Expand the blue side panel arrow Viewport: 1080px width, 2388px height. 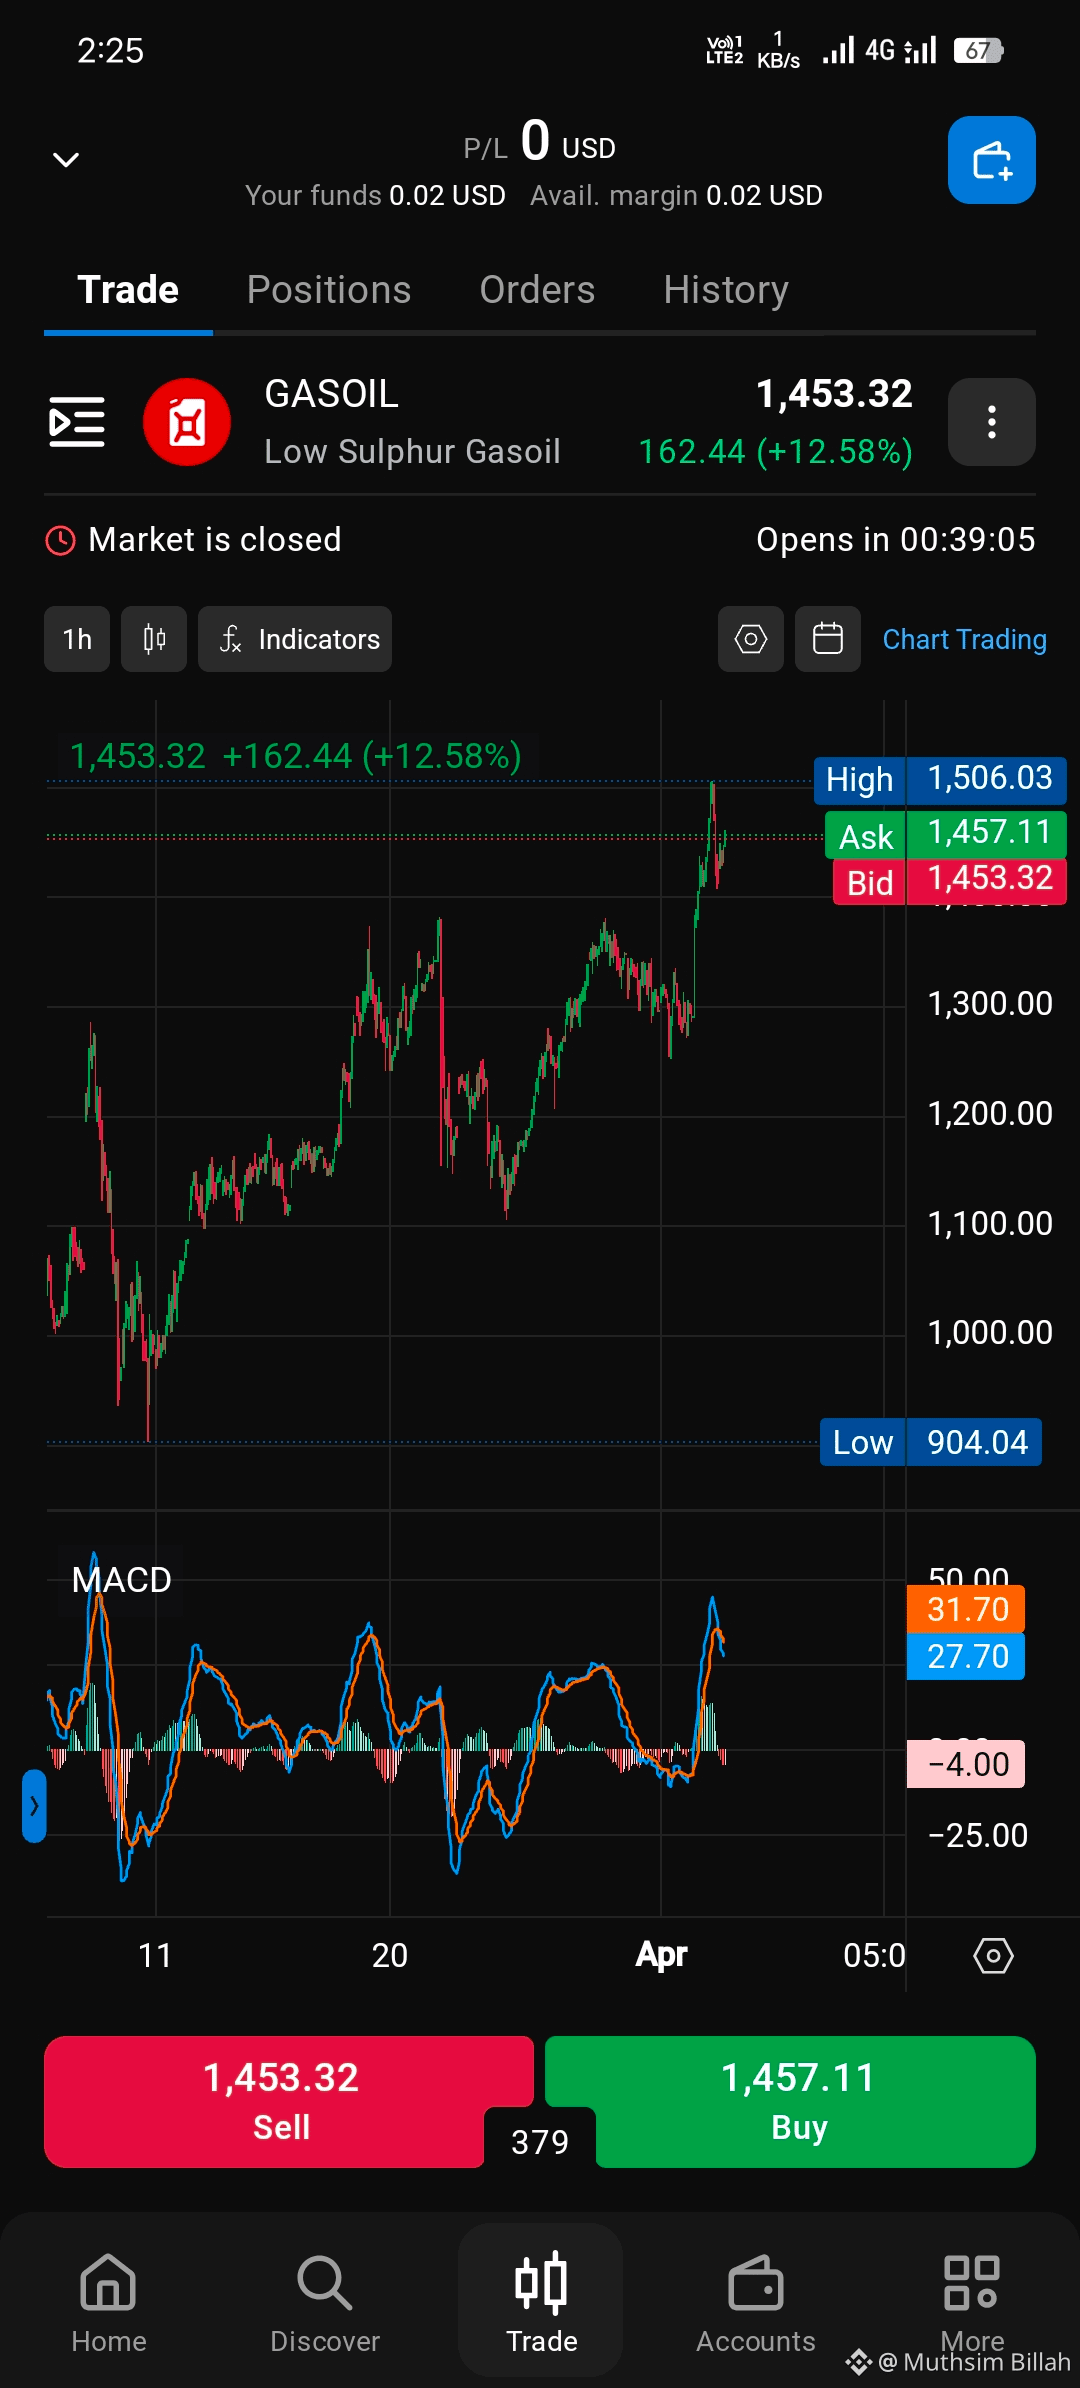pyautogui.click(x=34, y=1806)
